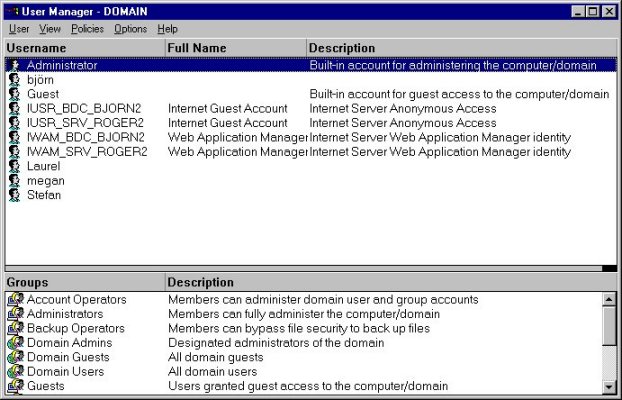622x400 pixels.
Task: Select the Administrator username text
Action: 62,65
